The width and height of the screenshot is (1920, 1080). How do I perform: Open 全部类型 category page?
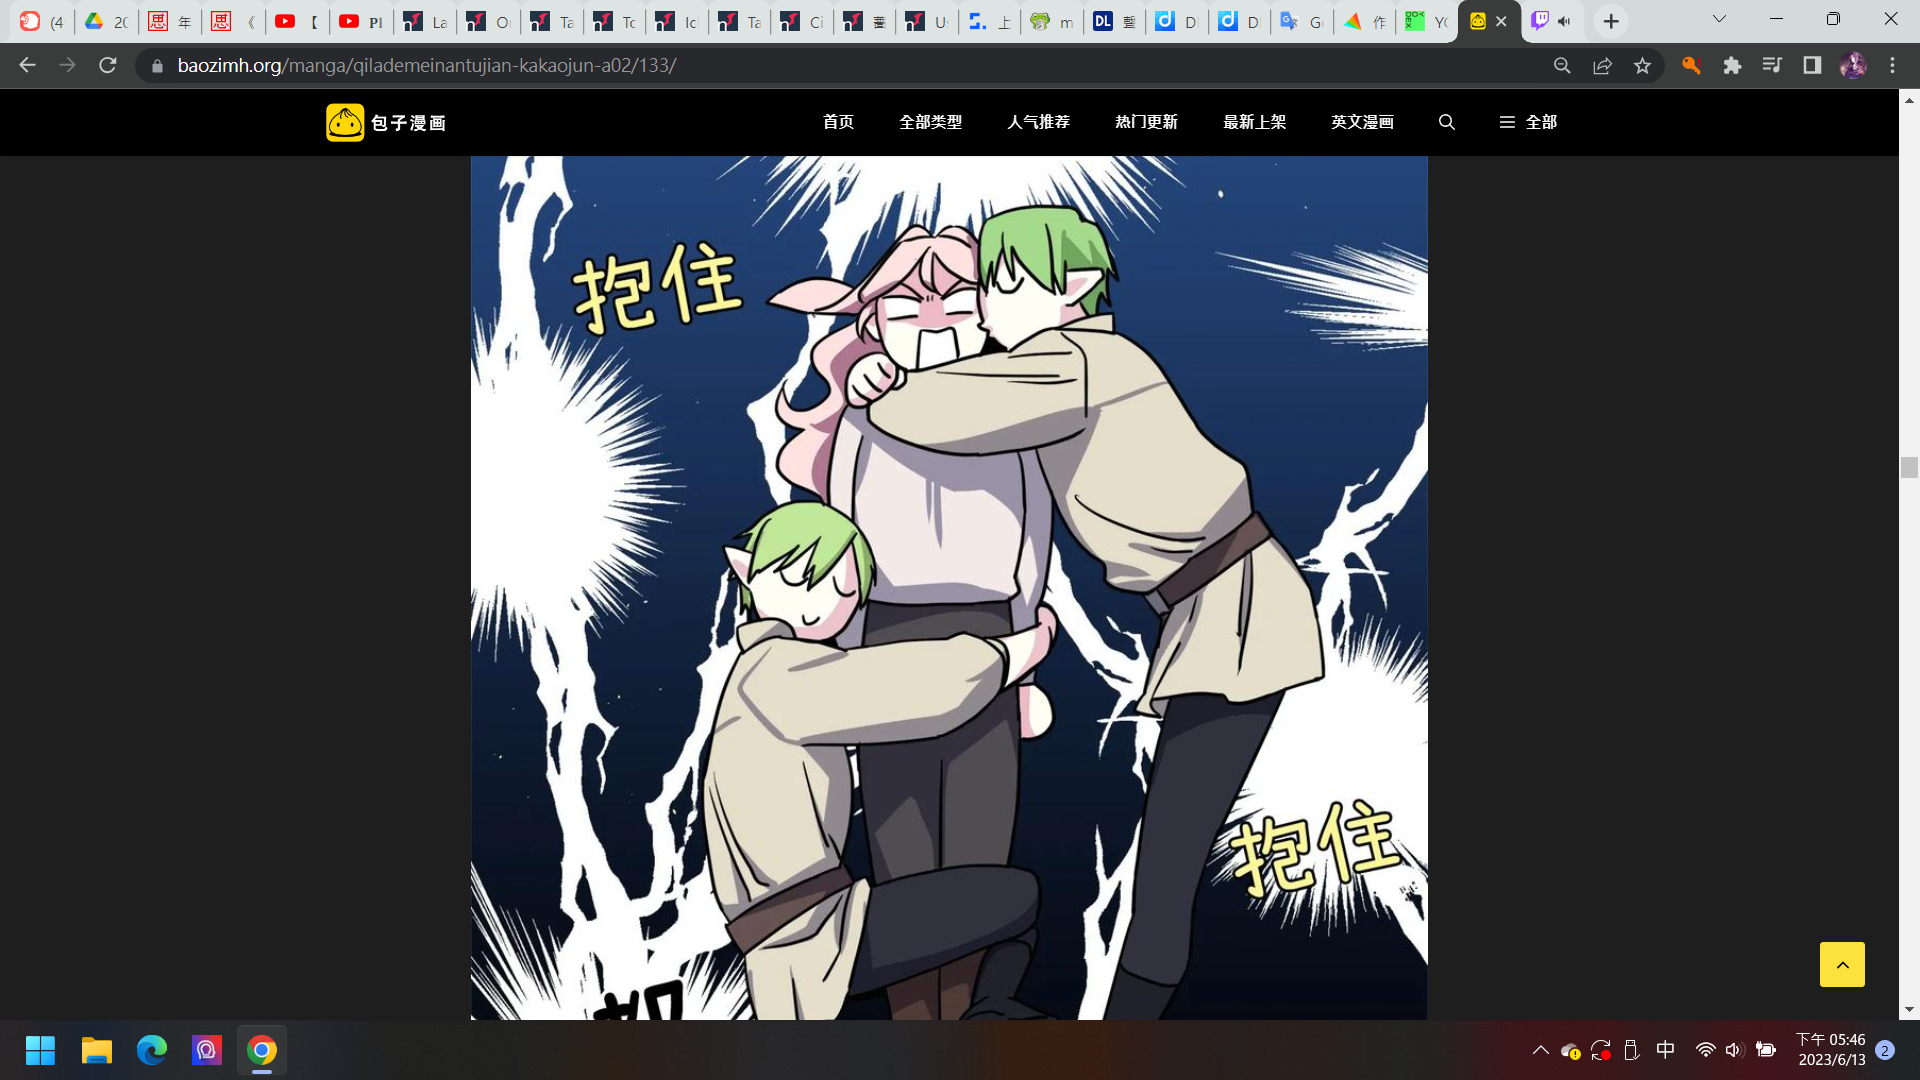[x=930, y=122]
